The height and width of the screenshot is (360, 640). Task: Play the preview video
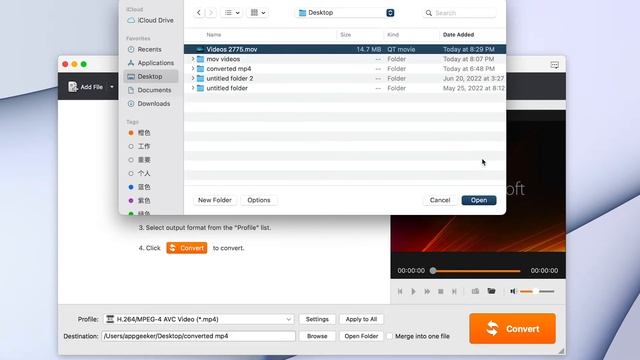click(413, 291)
